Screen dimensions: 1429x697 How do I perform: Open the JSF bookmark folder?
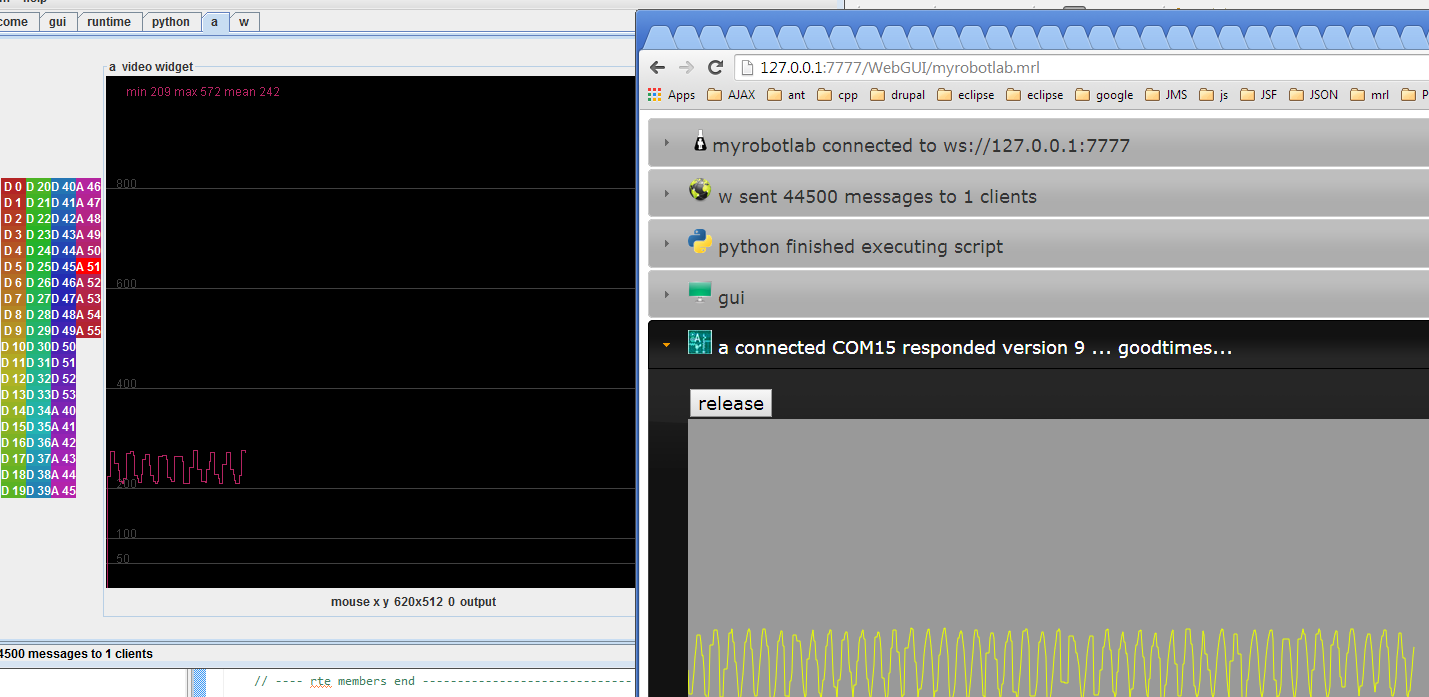1259,95
